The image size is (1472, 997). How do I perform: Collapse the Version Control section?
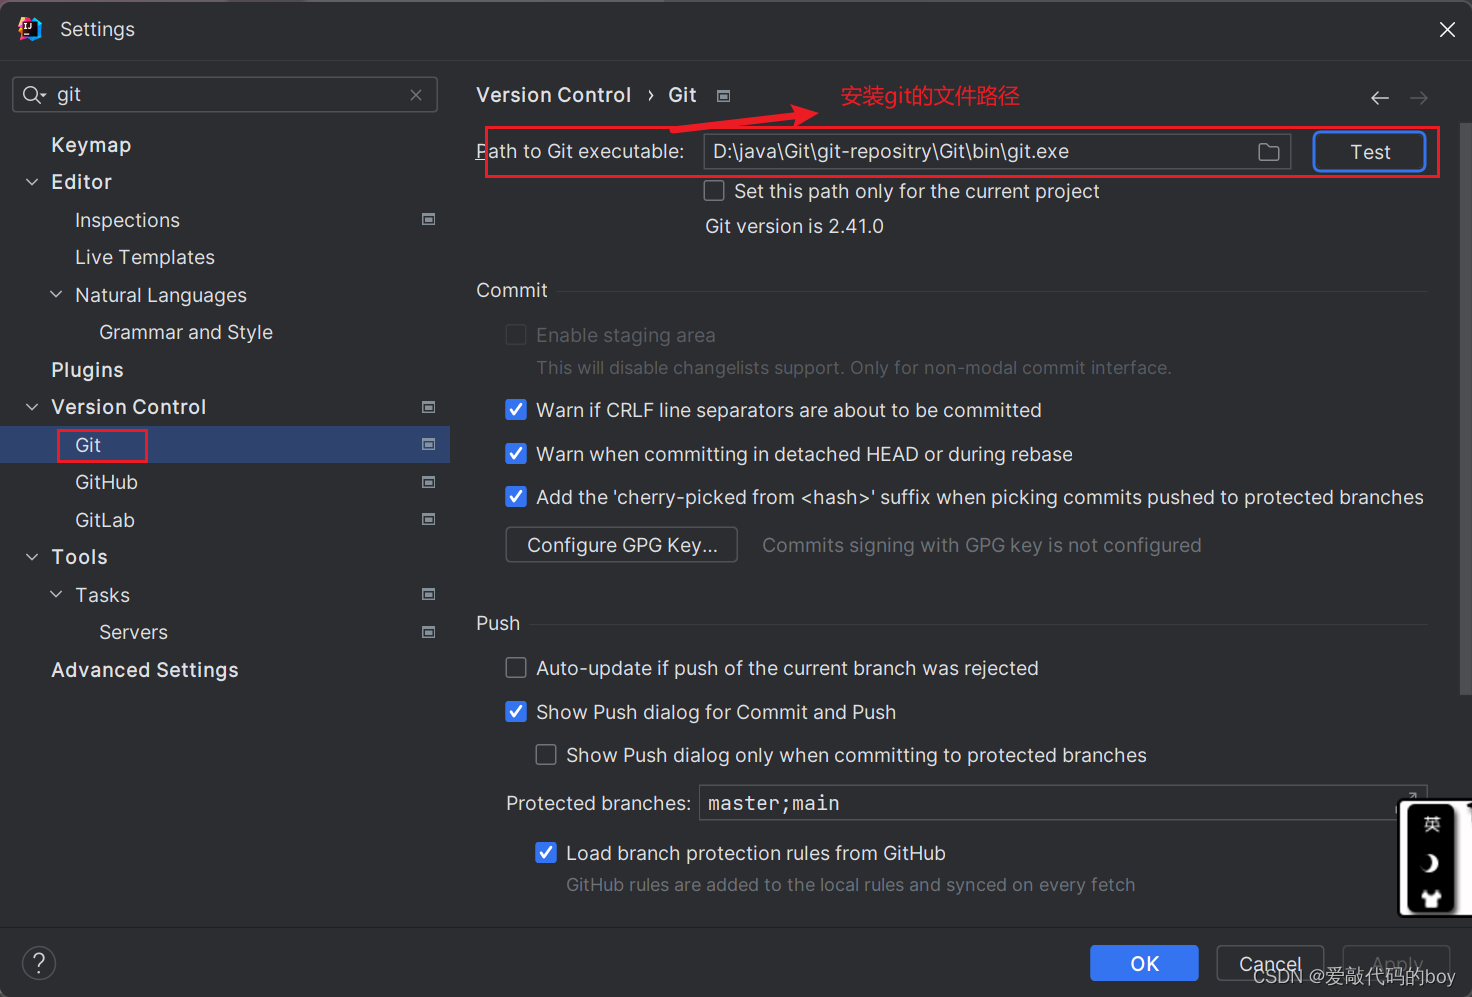pos(31,407)
